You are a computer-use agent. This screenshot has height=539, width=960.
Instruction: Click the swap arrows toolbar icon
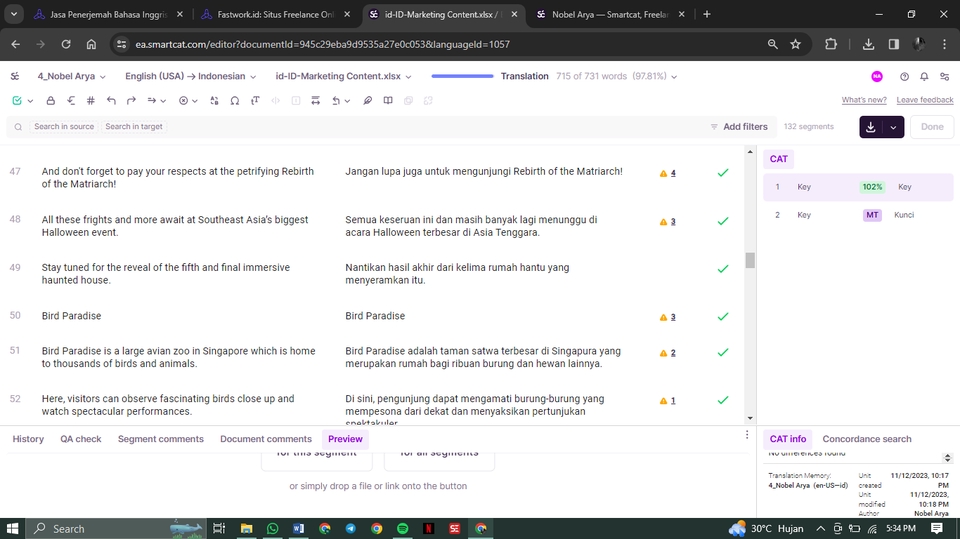click(x=315, y=100)
